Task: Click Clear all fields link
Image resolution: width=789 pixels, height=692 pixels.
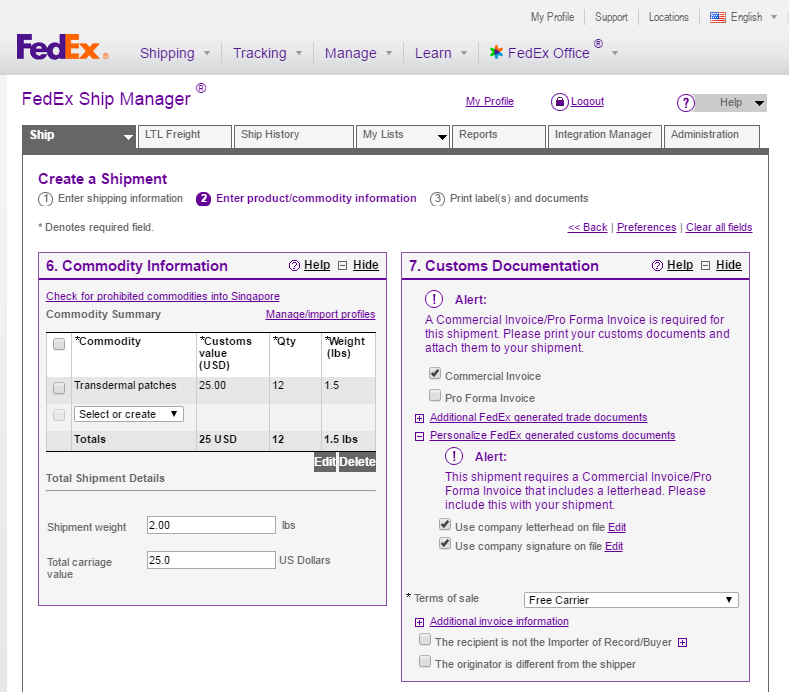Action: (719, 227)
